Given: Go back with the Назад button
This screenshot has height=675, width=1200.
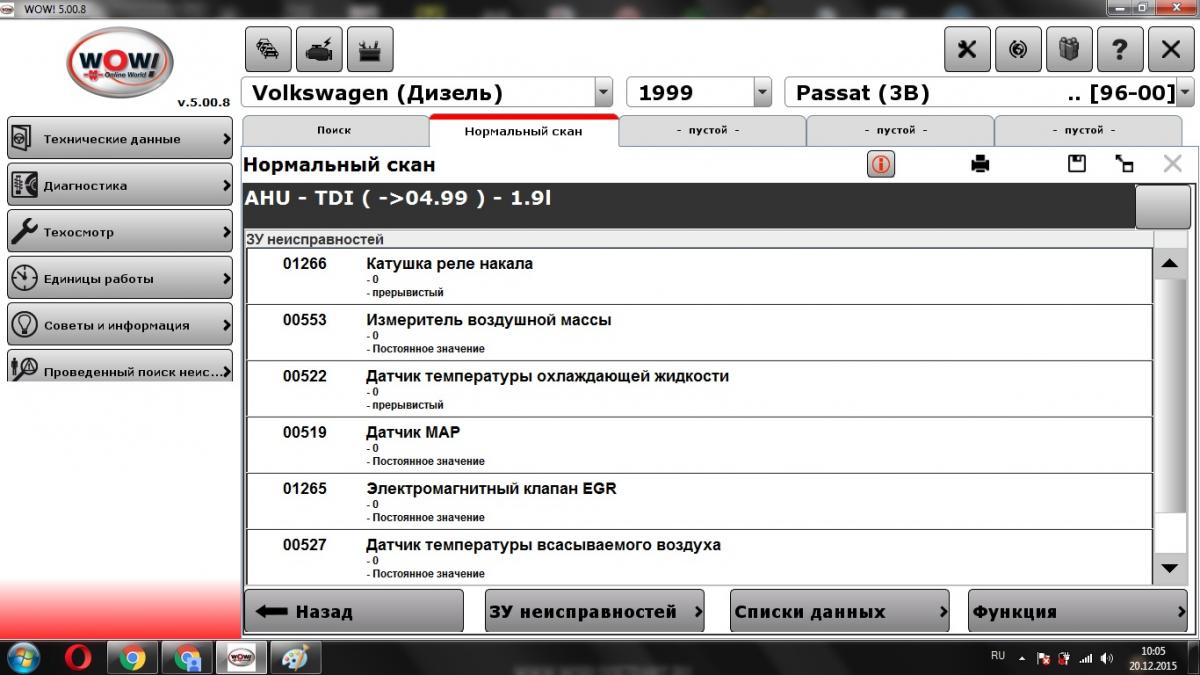Looking at the screenshot, I should click(354, 611).
